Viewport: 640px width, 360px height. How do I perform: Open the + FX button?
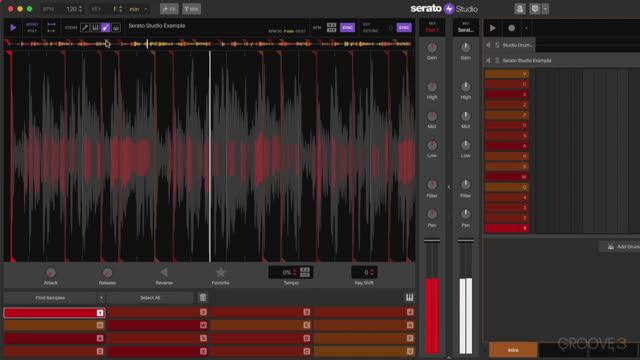click(169, 9)
